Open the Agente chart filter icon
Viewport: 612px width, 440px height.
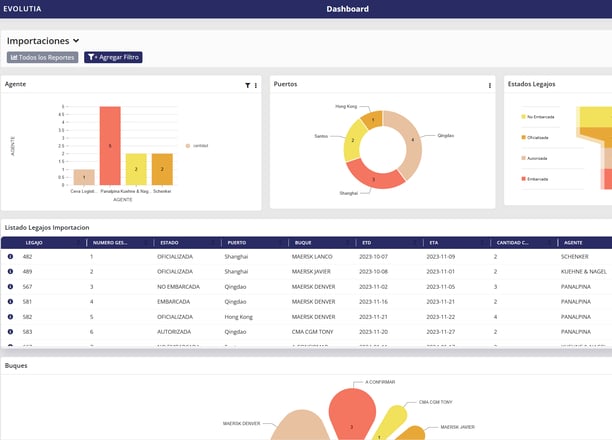click(x=247, y=85)
